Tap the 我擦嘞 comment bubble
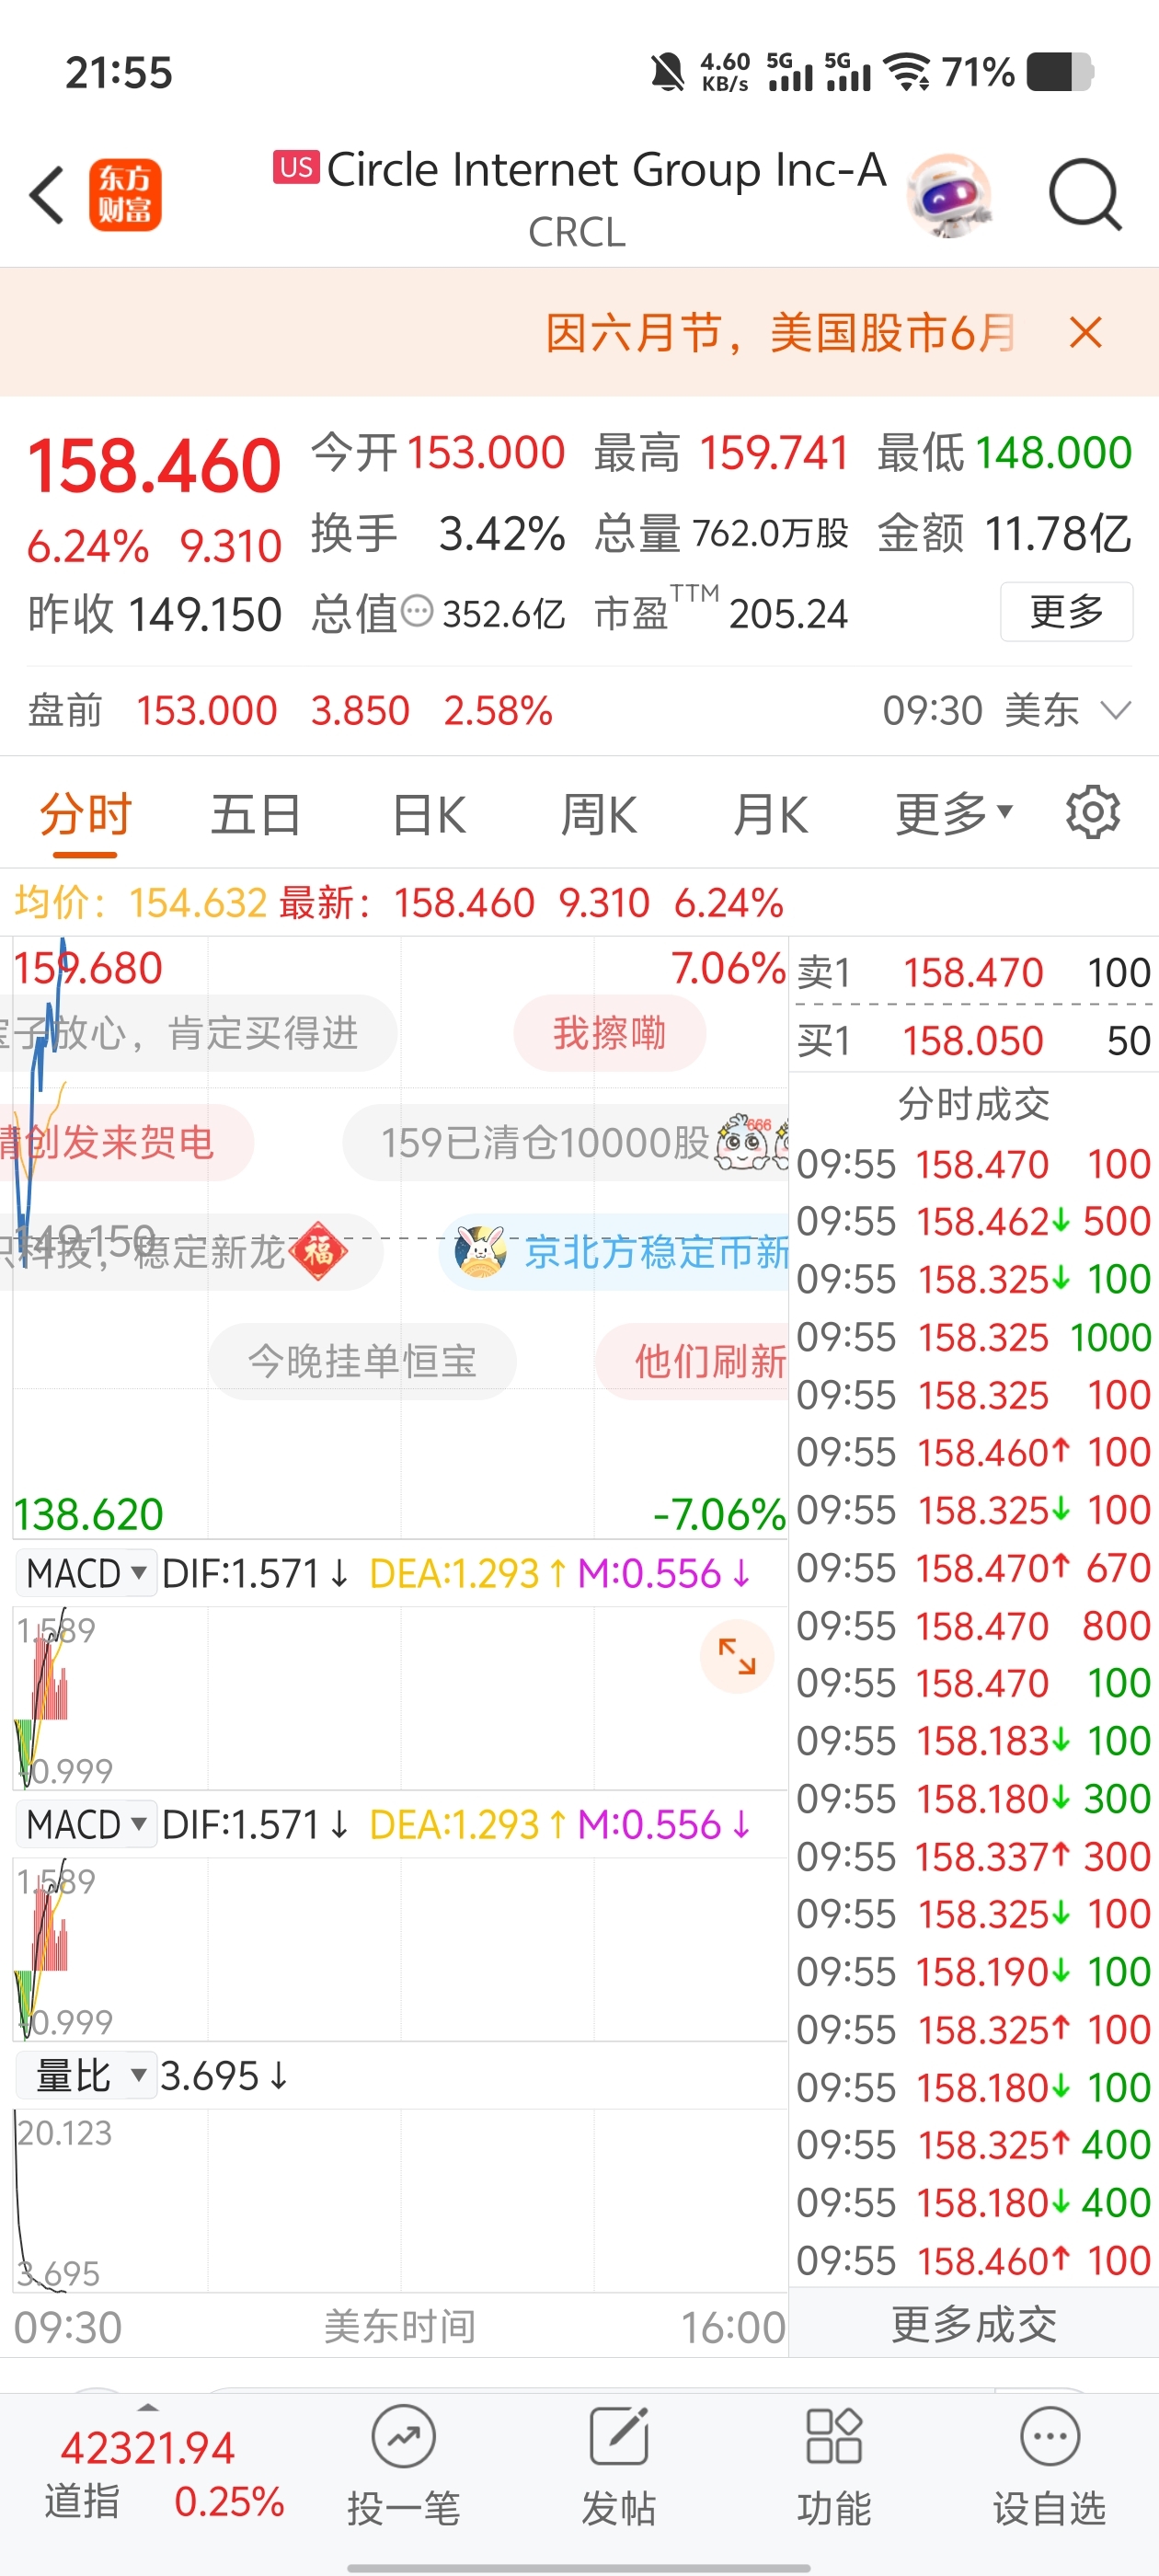Viewport: 1159px width, 2576px height. pos(610,1033)
